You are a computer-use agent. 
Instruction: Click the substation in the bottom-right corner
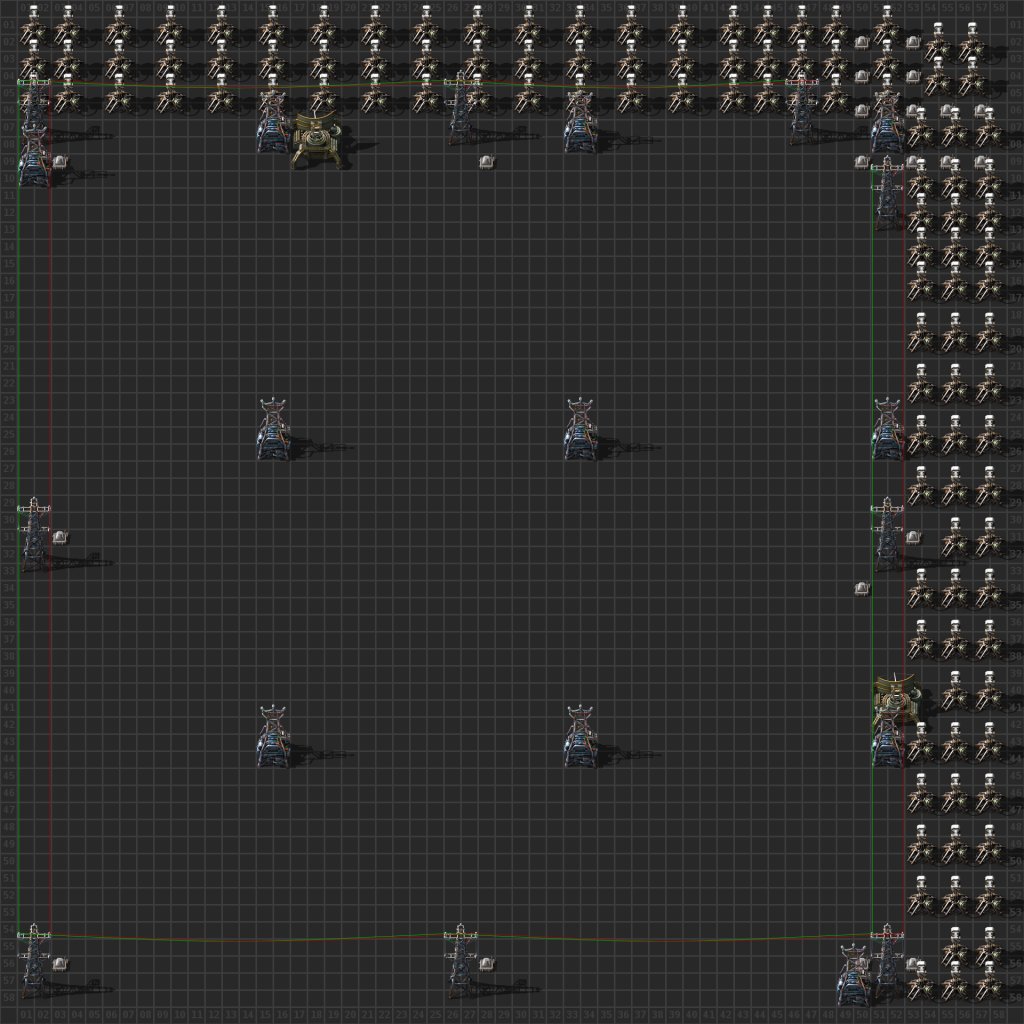pyautogui.click(x=853, y=980)
